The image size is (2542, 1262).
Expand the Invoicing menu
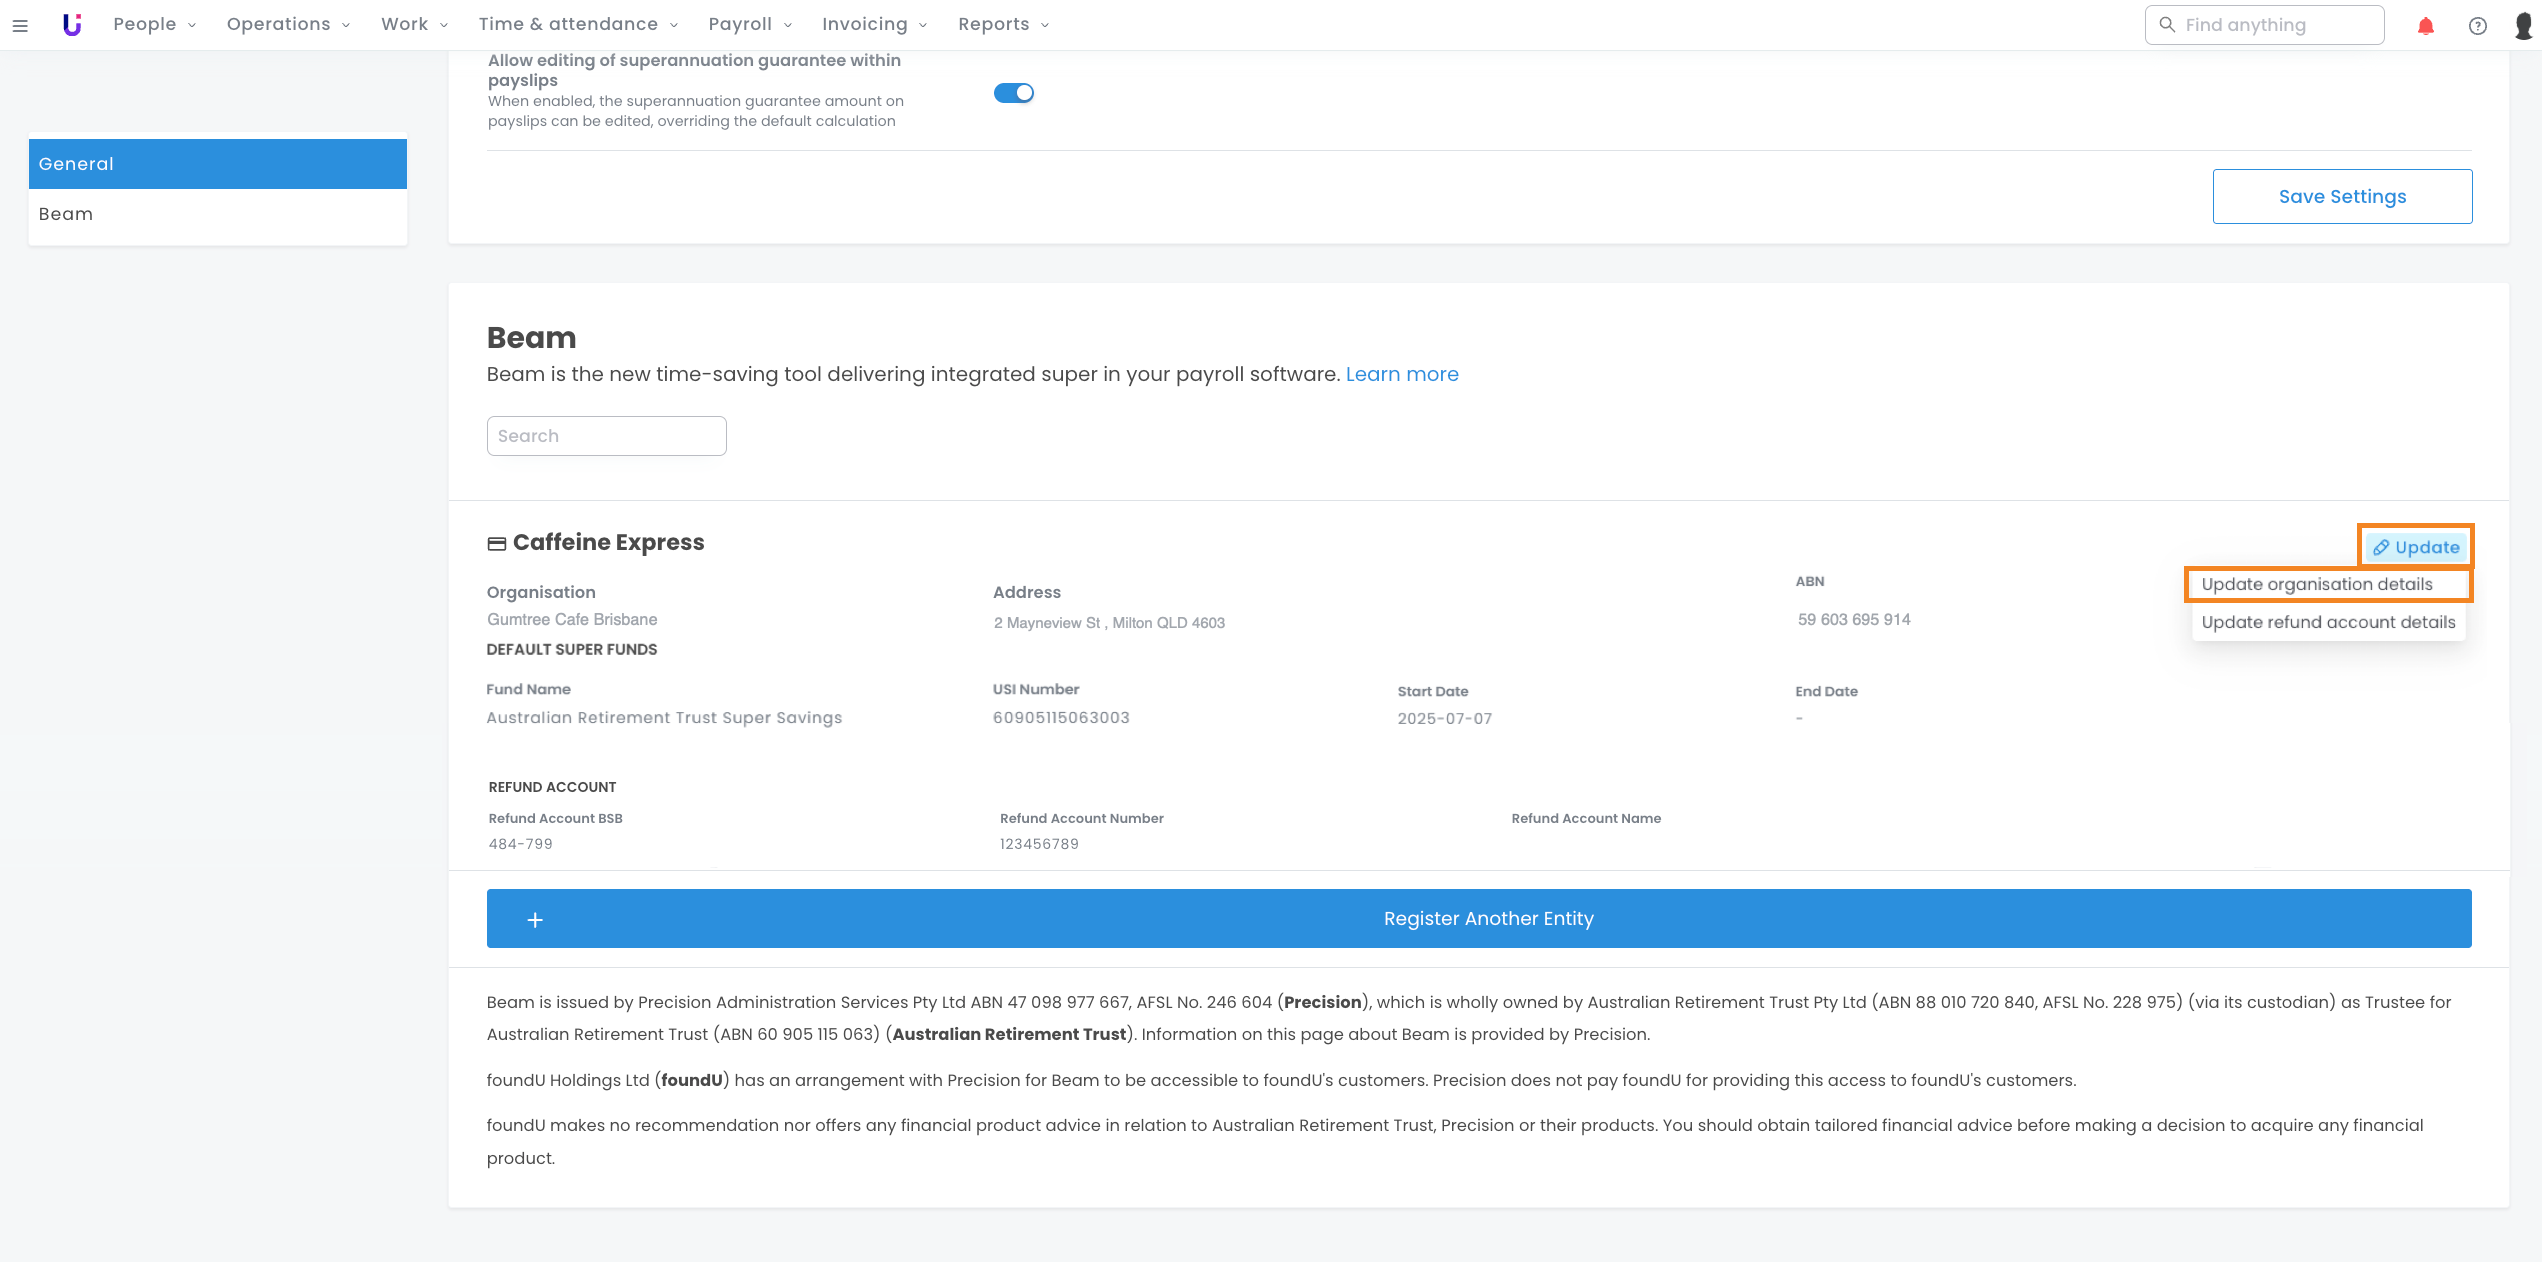click(x=874, y=24)
